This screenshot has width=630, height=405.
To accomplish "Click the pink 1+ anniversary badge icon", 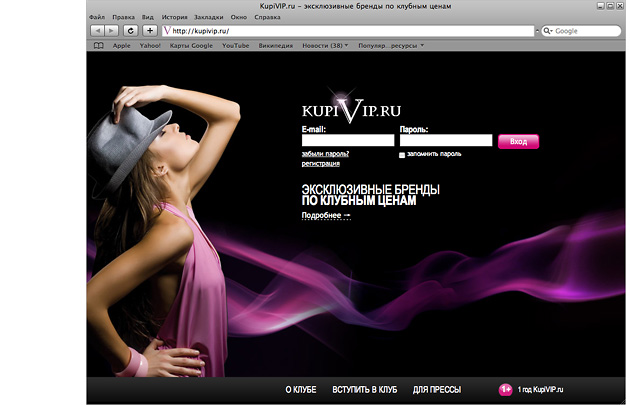I will (505, 388).
